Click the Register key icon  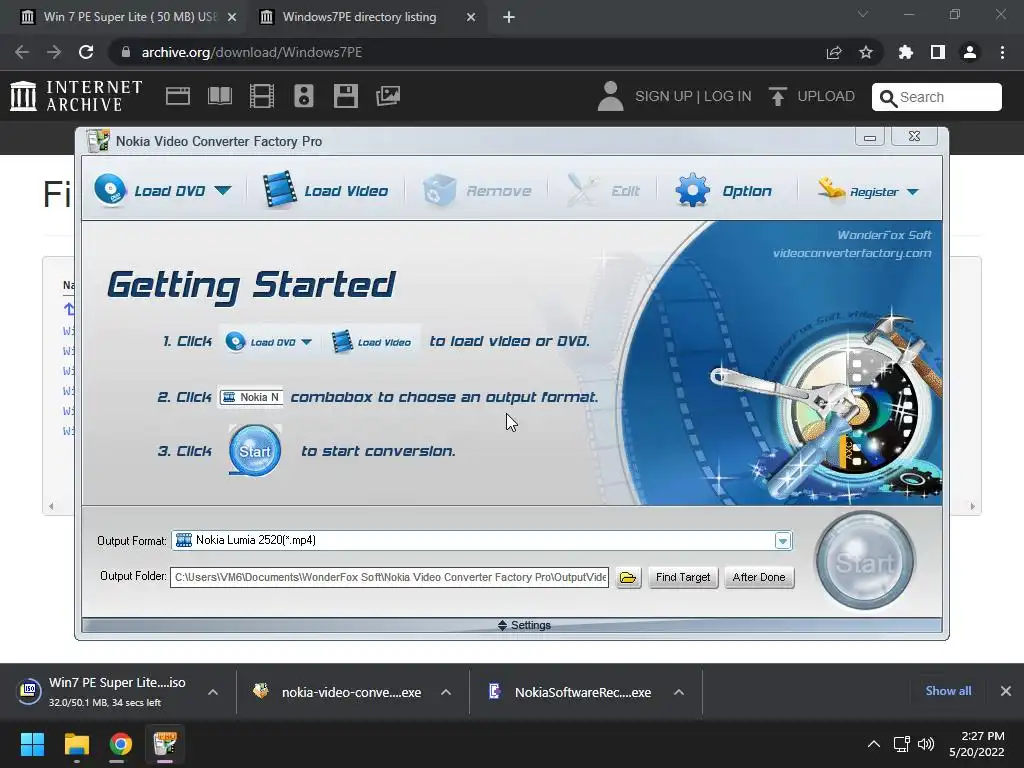point(831,189)
